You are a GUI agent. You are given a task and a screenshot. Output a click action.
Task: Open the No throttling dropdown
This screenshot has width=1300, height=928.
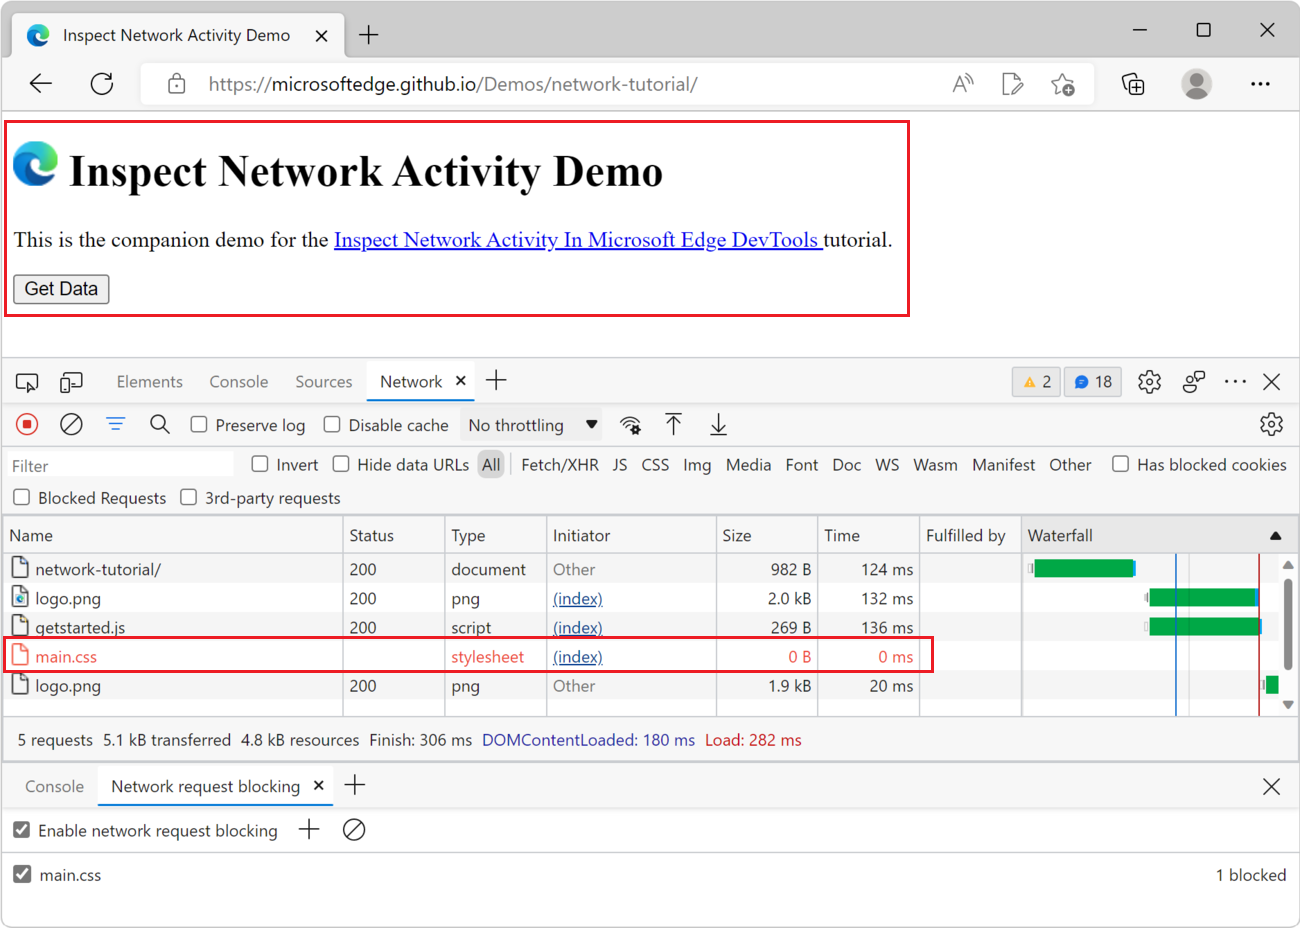(532, 425)
